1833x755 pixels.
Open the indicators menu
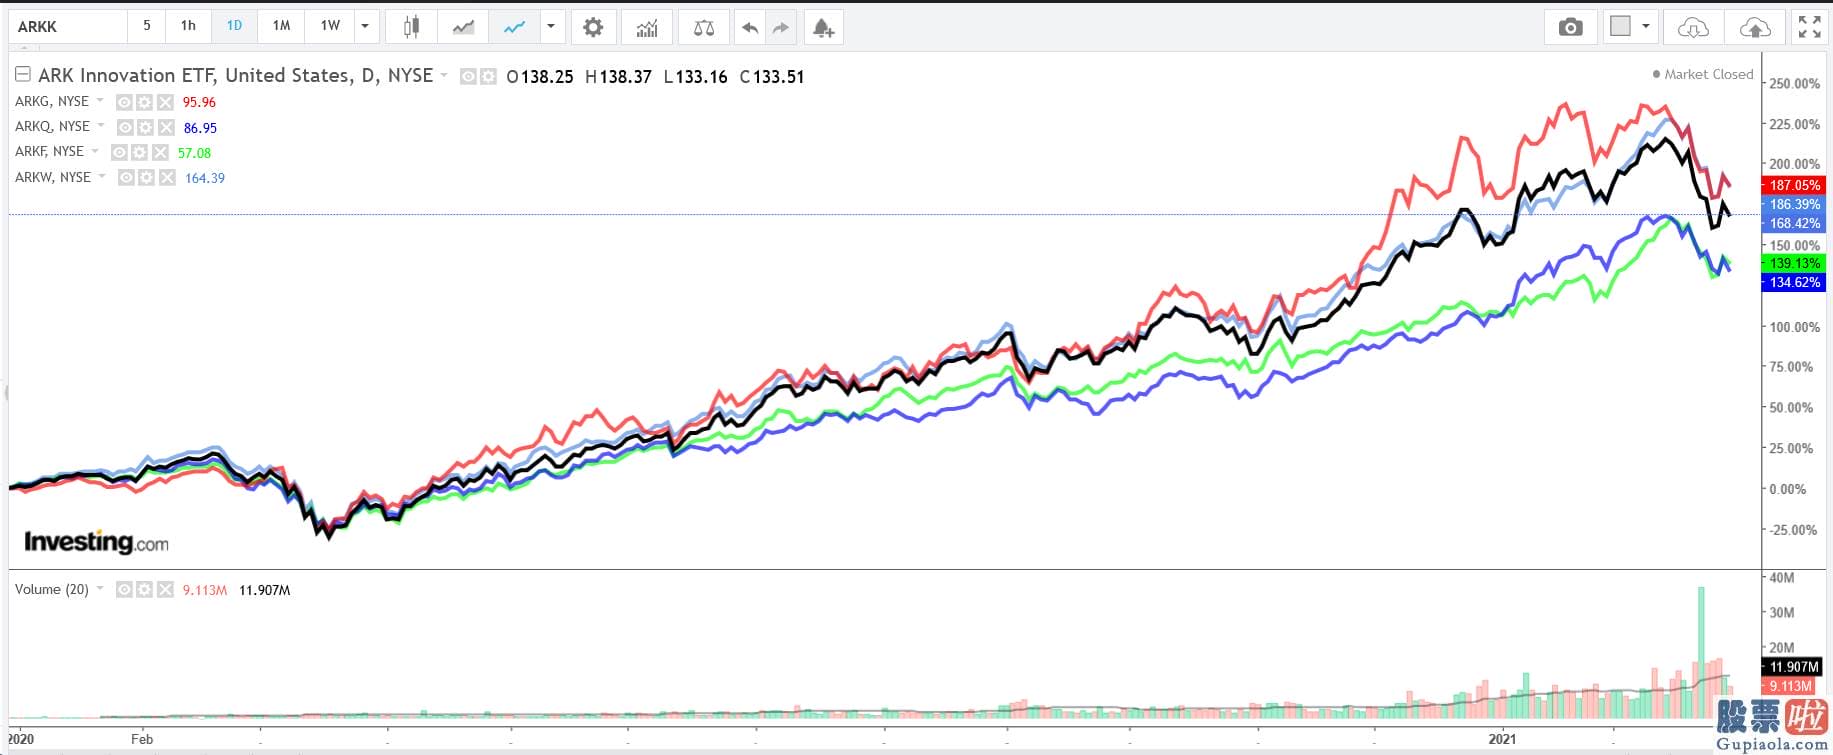point(647,27)
